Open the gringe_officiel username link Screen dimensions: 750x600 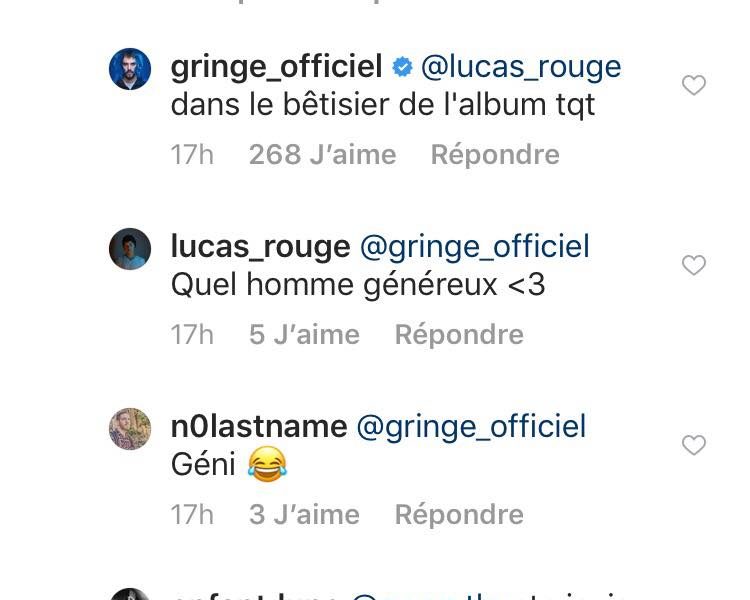click(276, 67)
